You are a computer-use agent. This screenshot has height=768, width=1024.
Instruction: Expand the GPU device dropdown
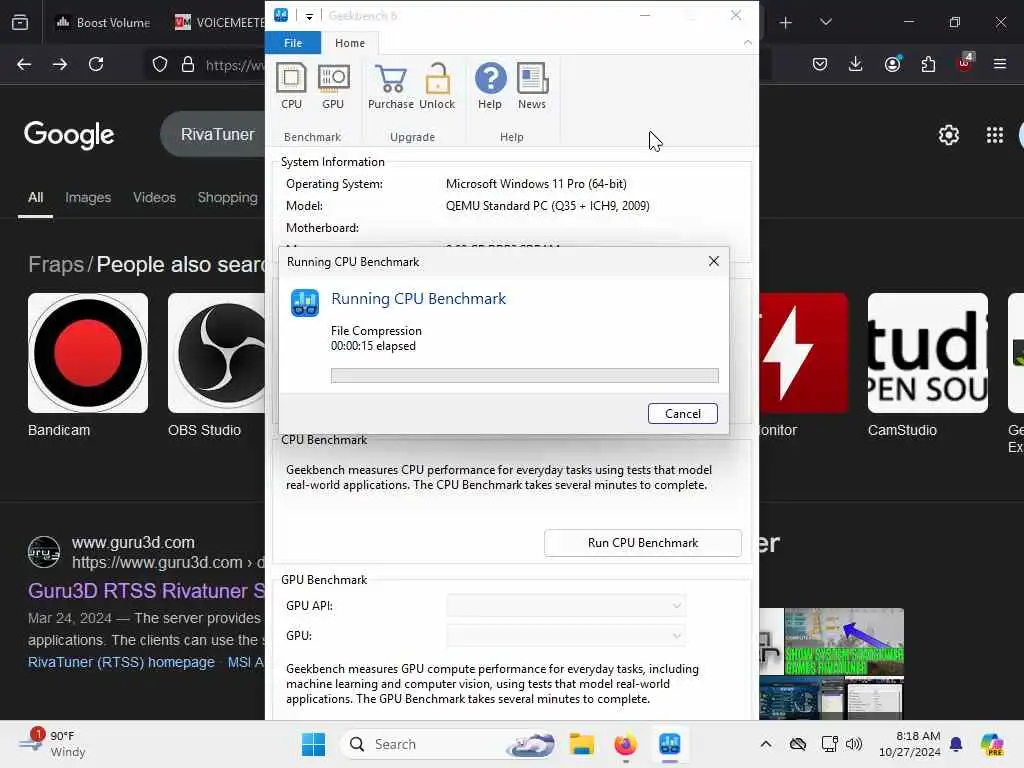click(x=566, y=635)
